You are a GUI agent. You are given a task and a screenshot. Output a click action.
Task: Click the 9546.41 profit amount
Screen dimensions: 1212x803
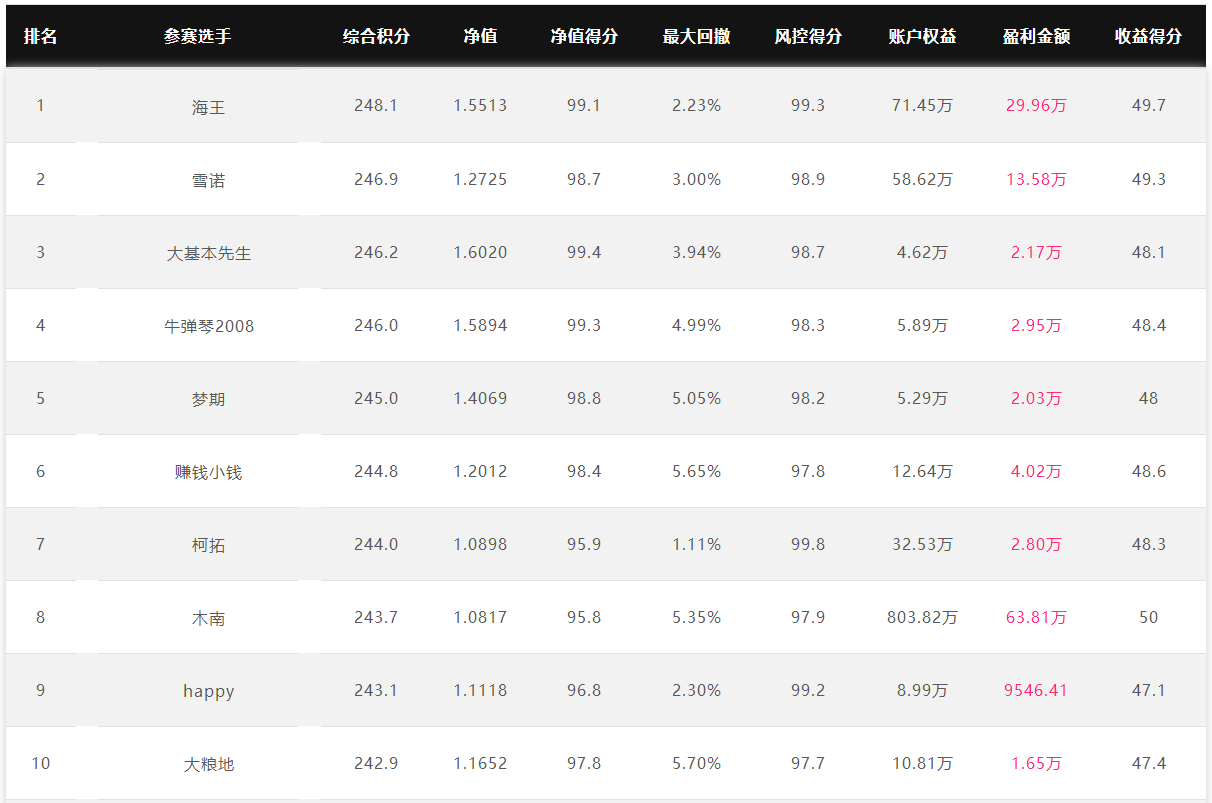tap(1036, 690)
